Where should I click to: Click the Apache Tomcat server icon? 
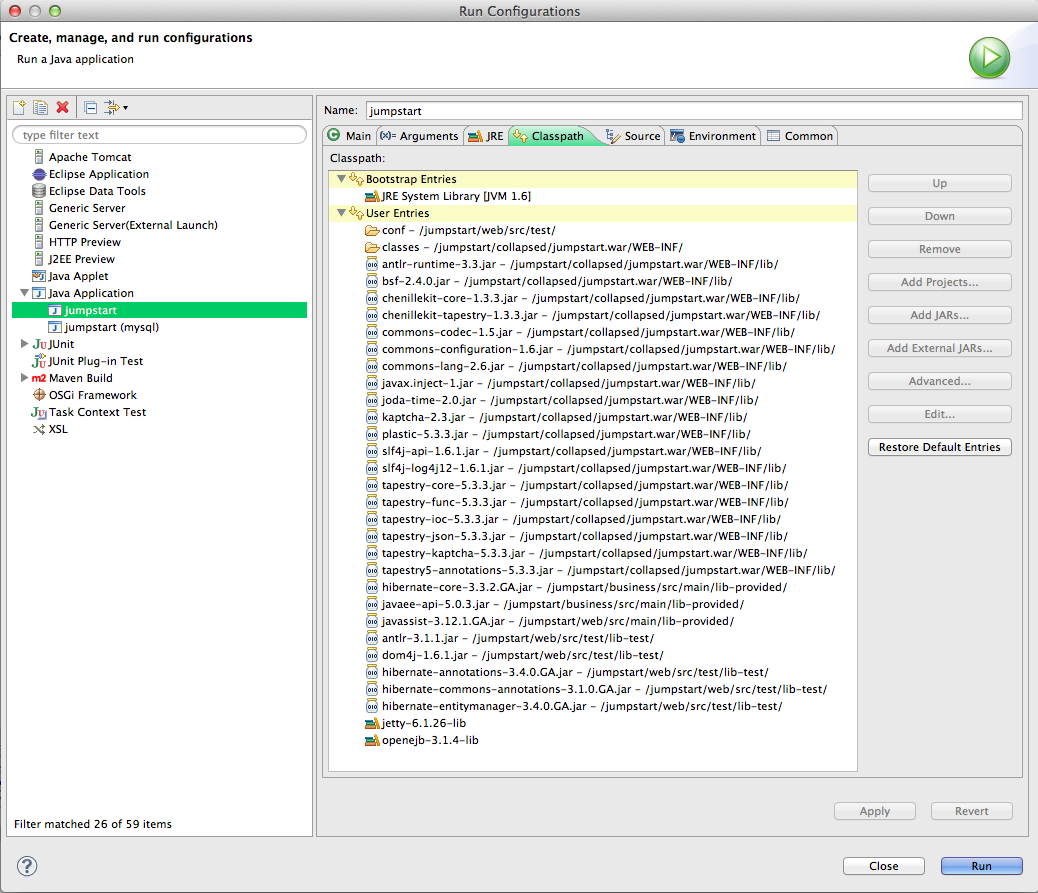click(x=39, y=157)
